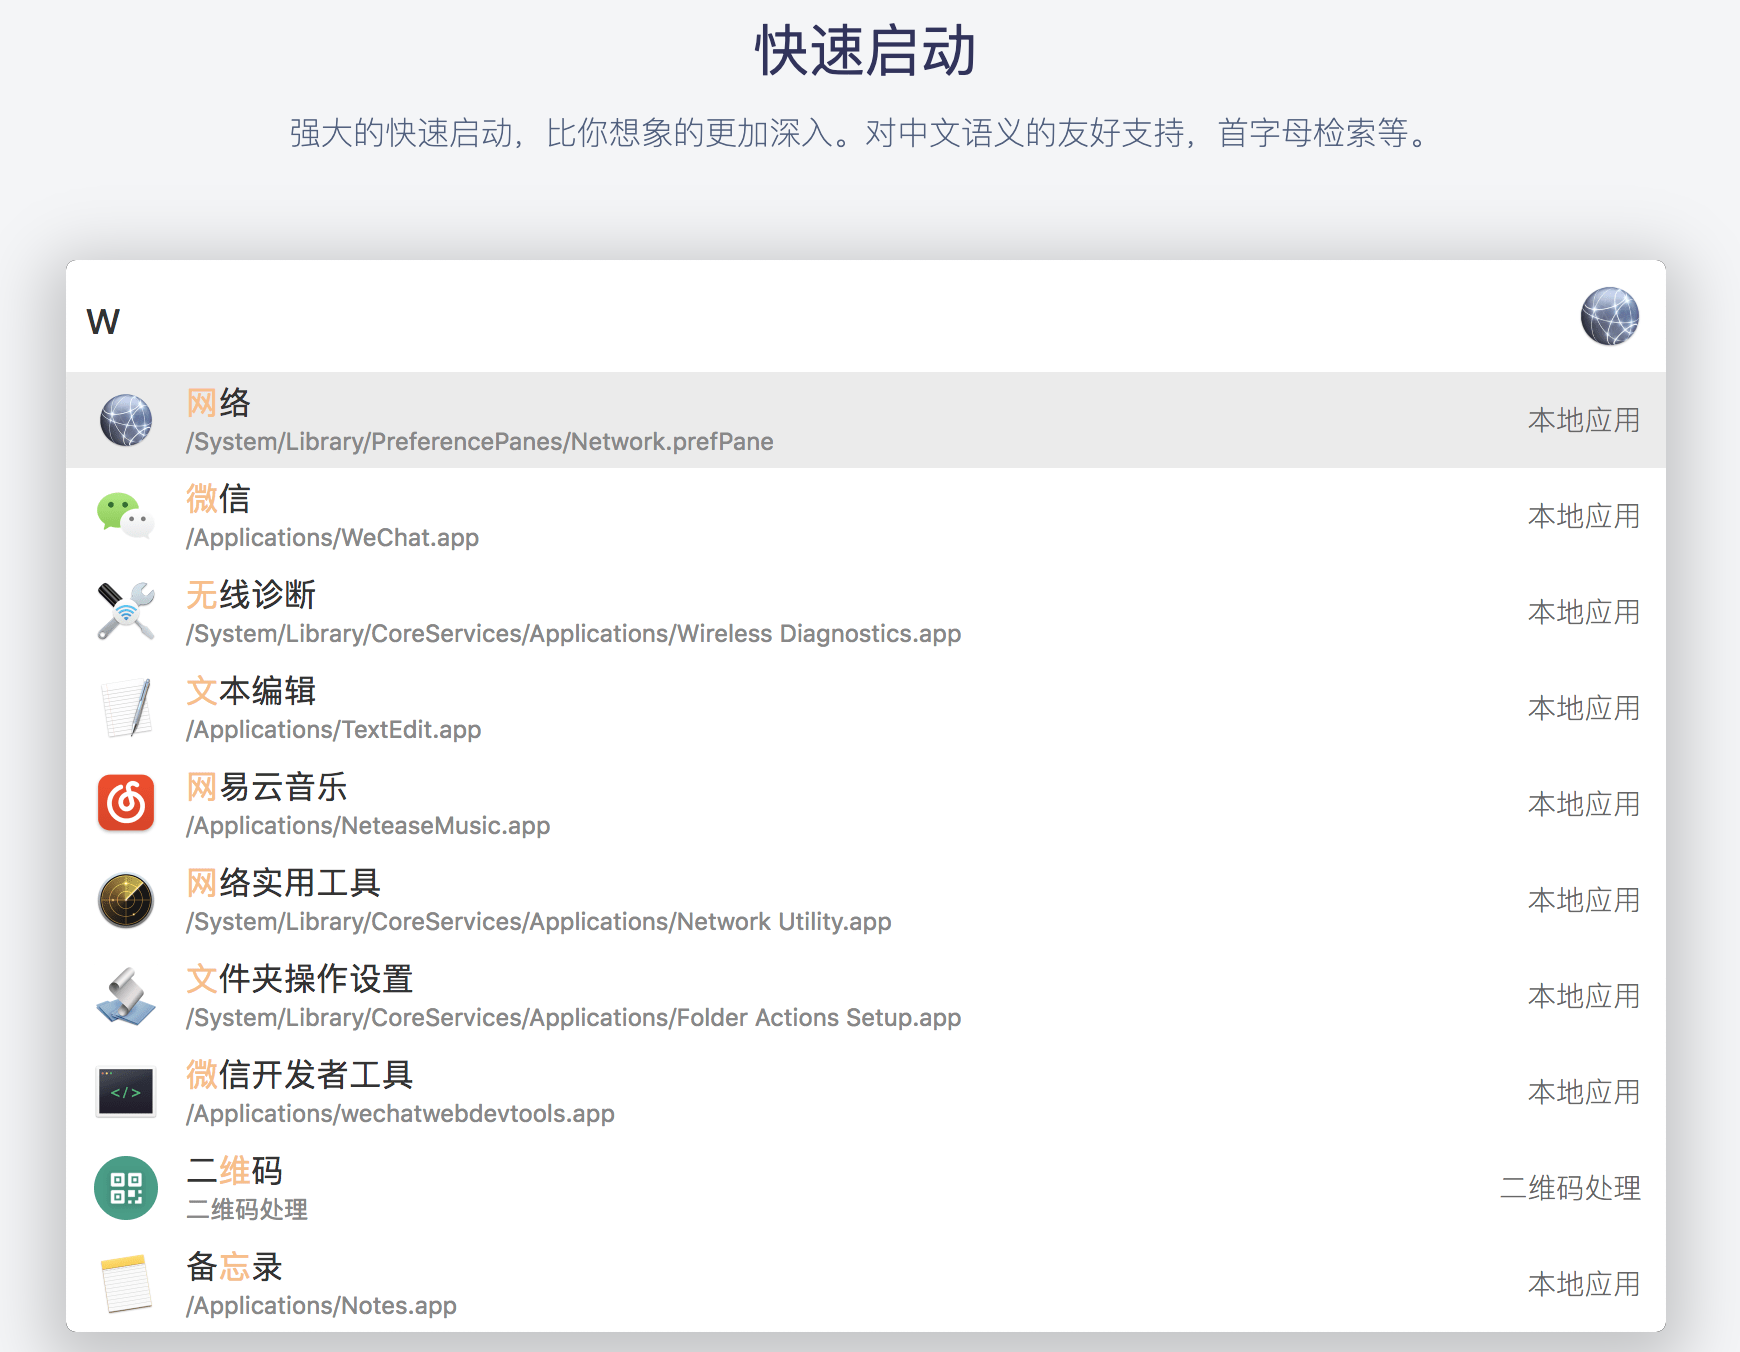Click the WeChat devtools code icon
The image size is (1740, 1352).
[126, 1092]
